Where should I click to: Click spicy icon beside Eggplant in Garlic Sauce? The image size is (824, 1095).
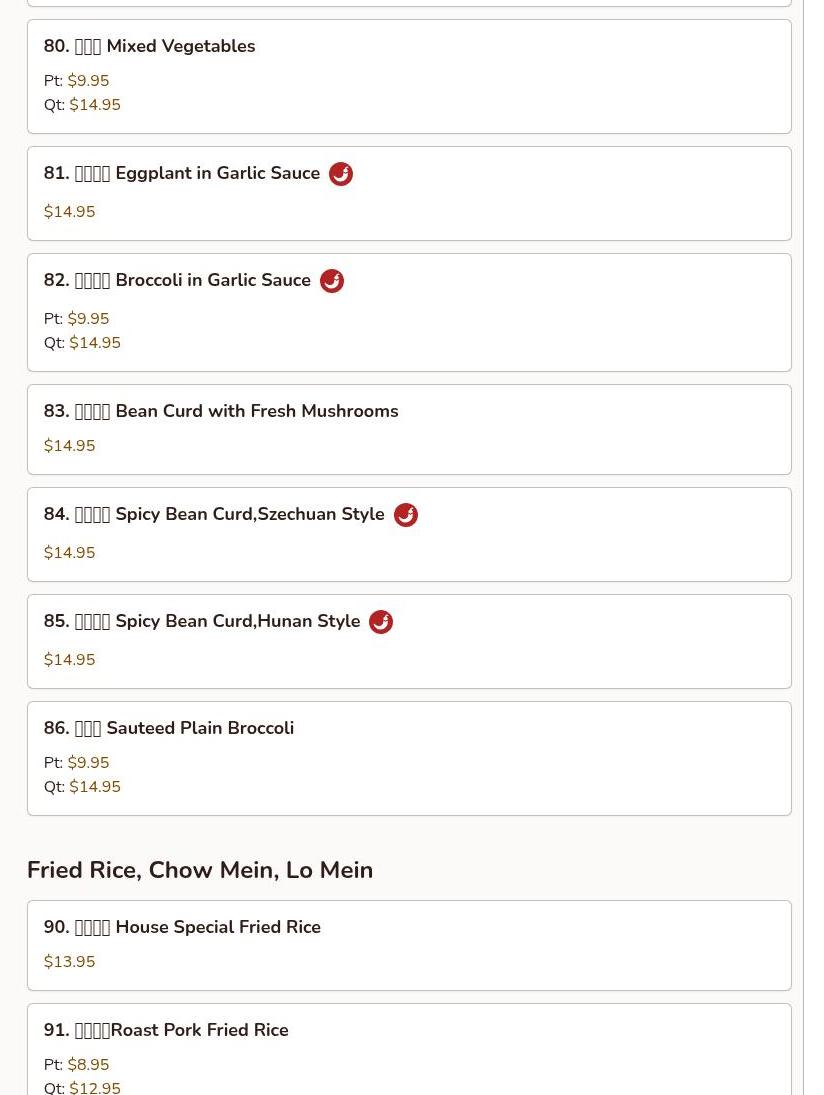click(341, 174)
